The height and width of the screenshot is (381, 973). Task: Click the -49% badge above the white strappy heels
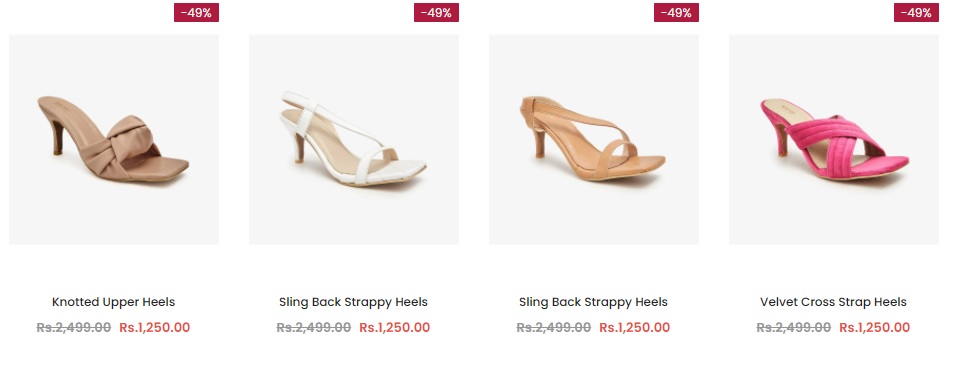click(436, 12)
